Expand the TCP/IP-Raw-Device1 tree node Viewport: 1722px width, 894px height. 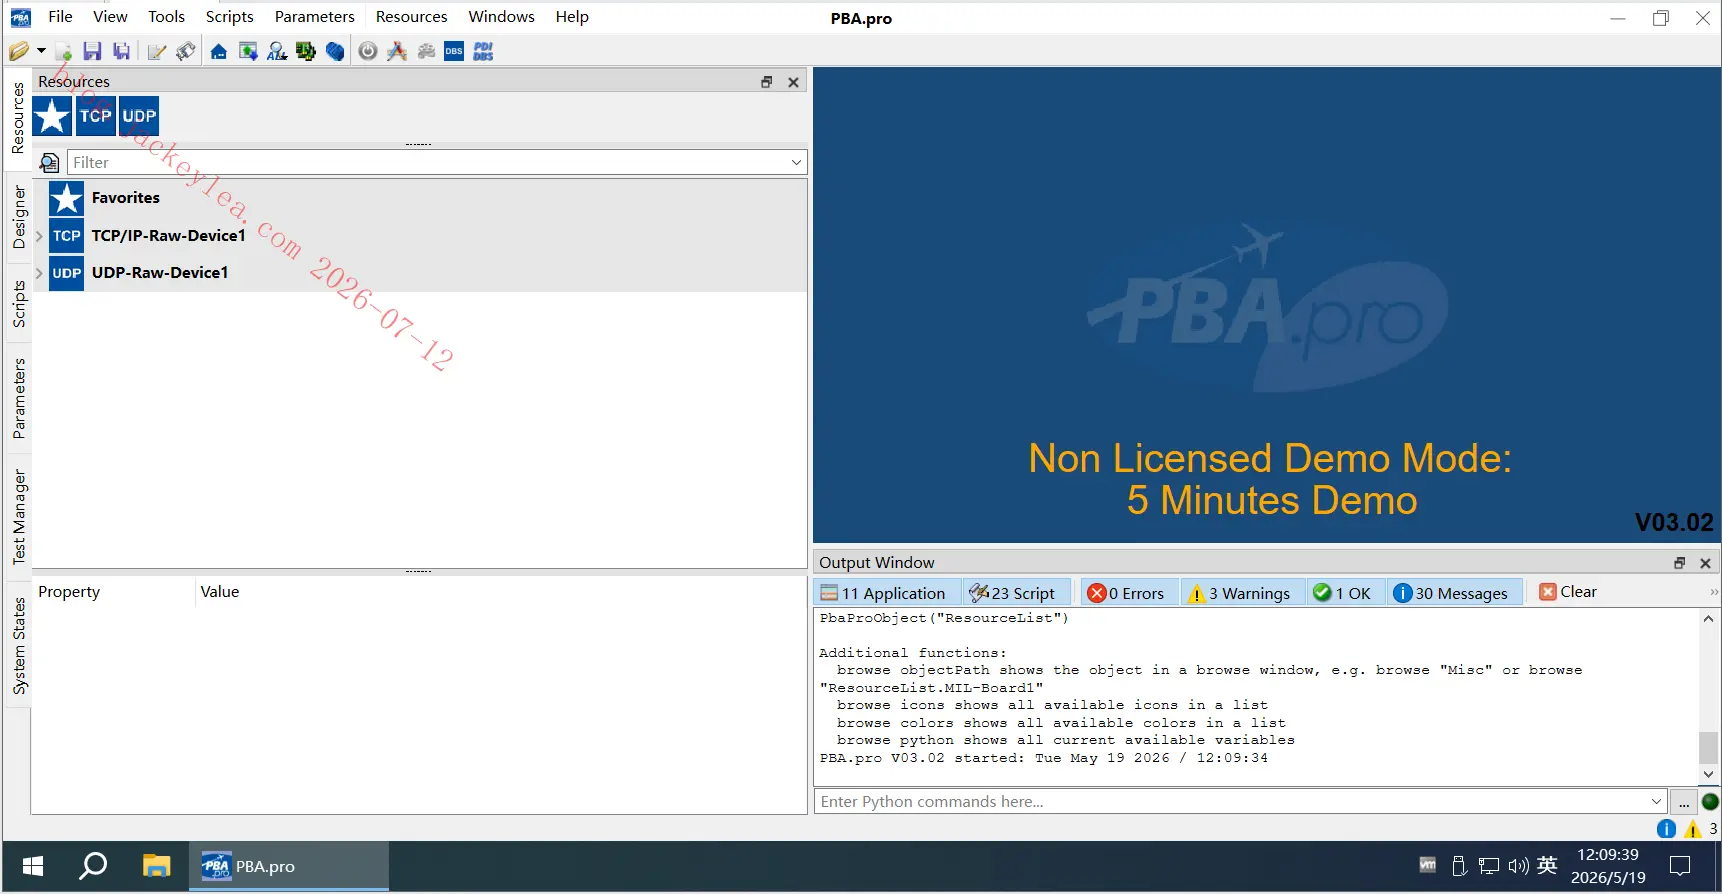point(40,236)
